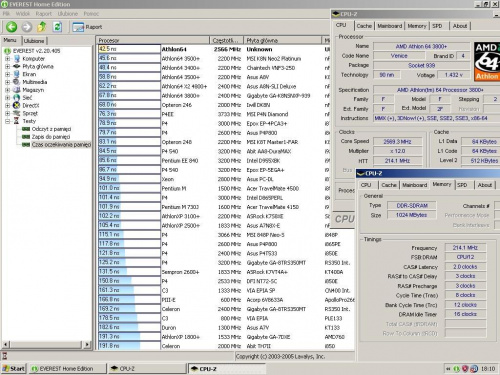Click left arrow of tree horizontal scrollbar
500x375 pixels.
pyautogui.click(x=6, y=344)
